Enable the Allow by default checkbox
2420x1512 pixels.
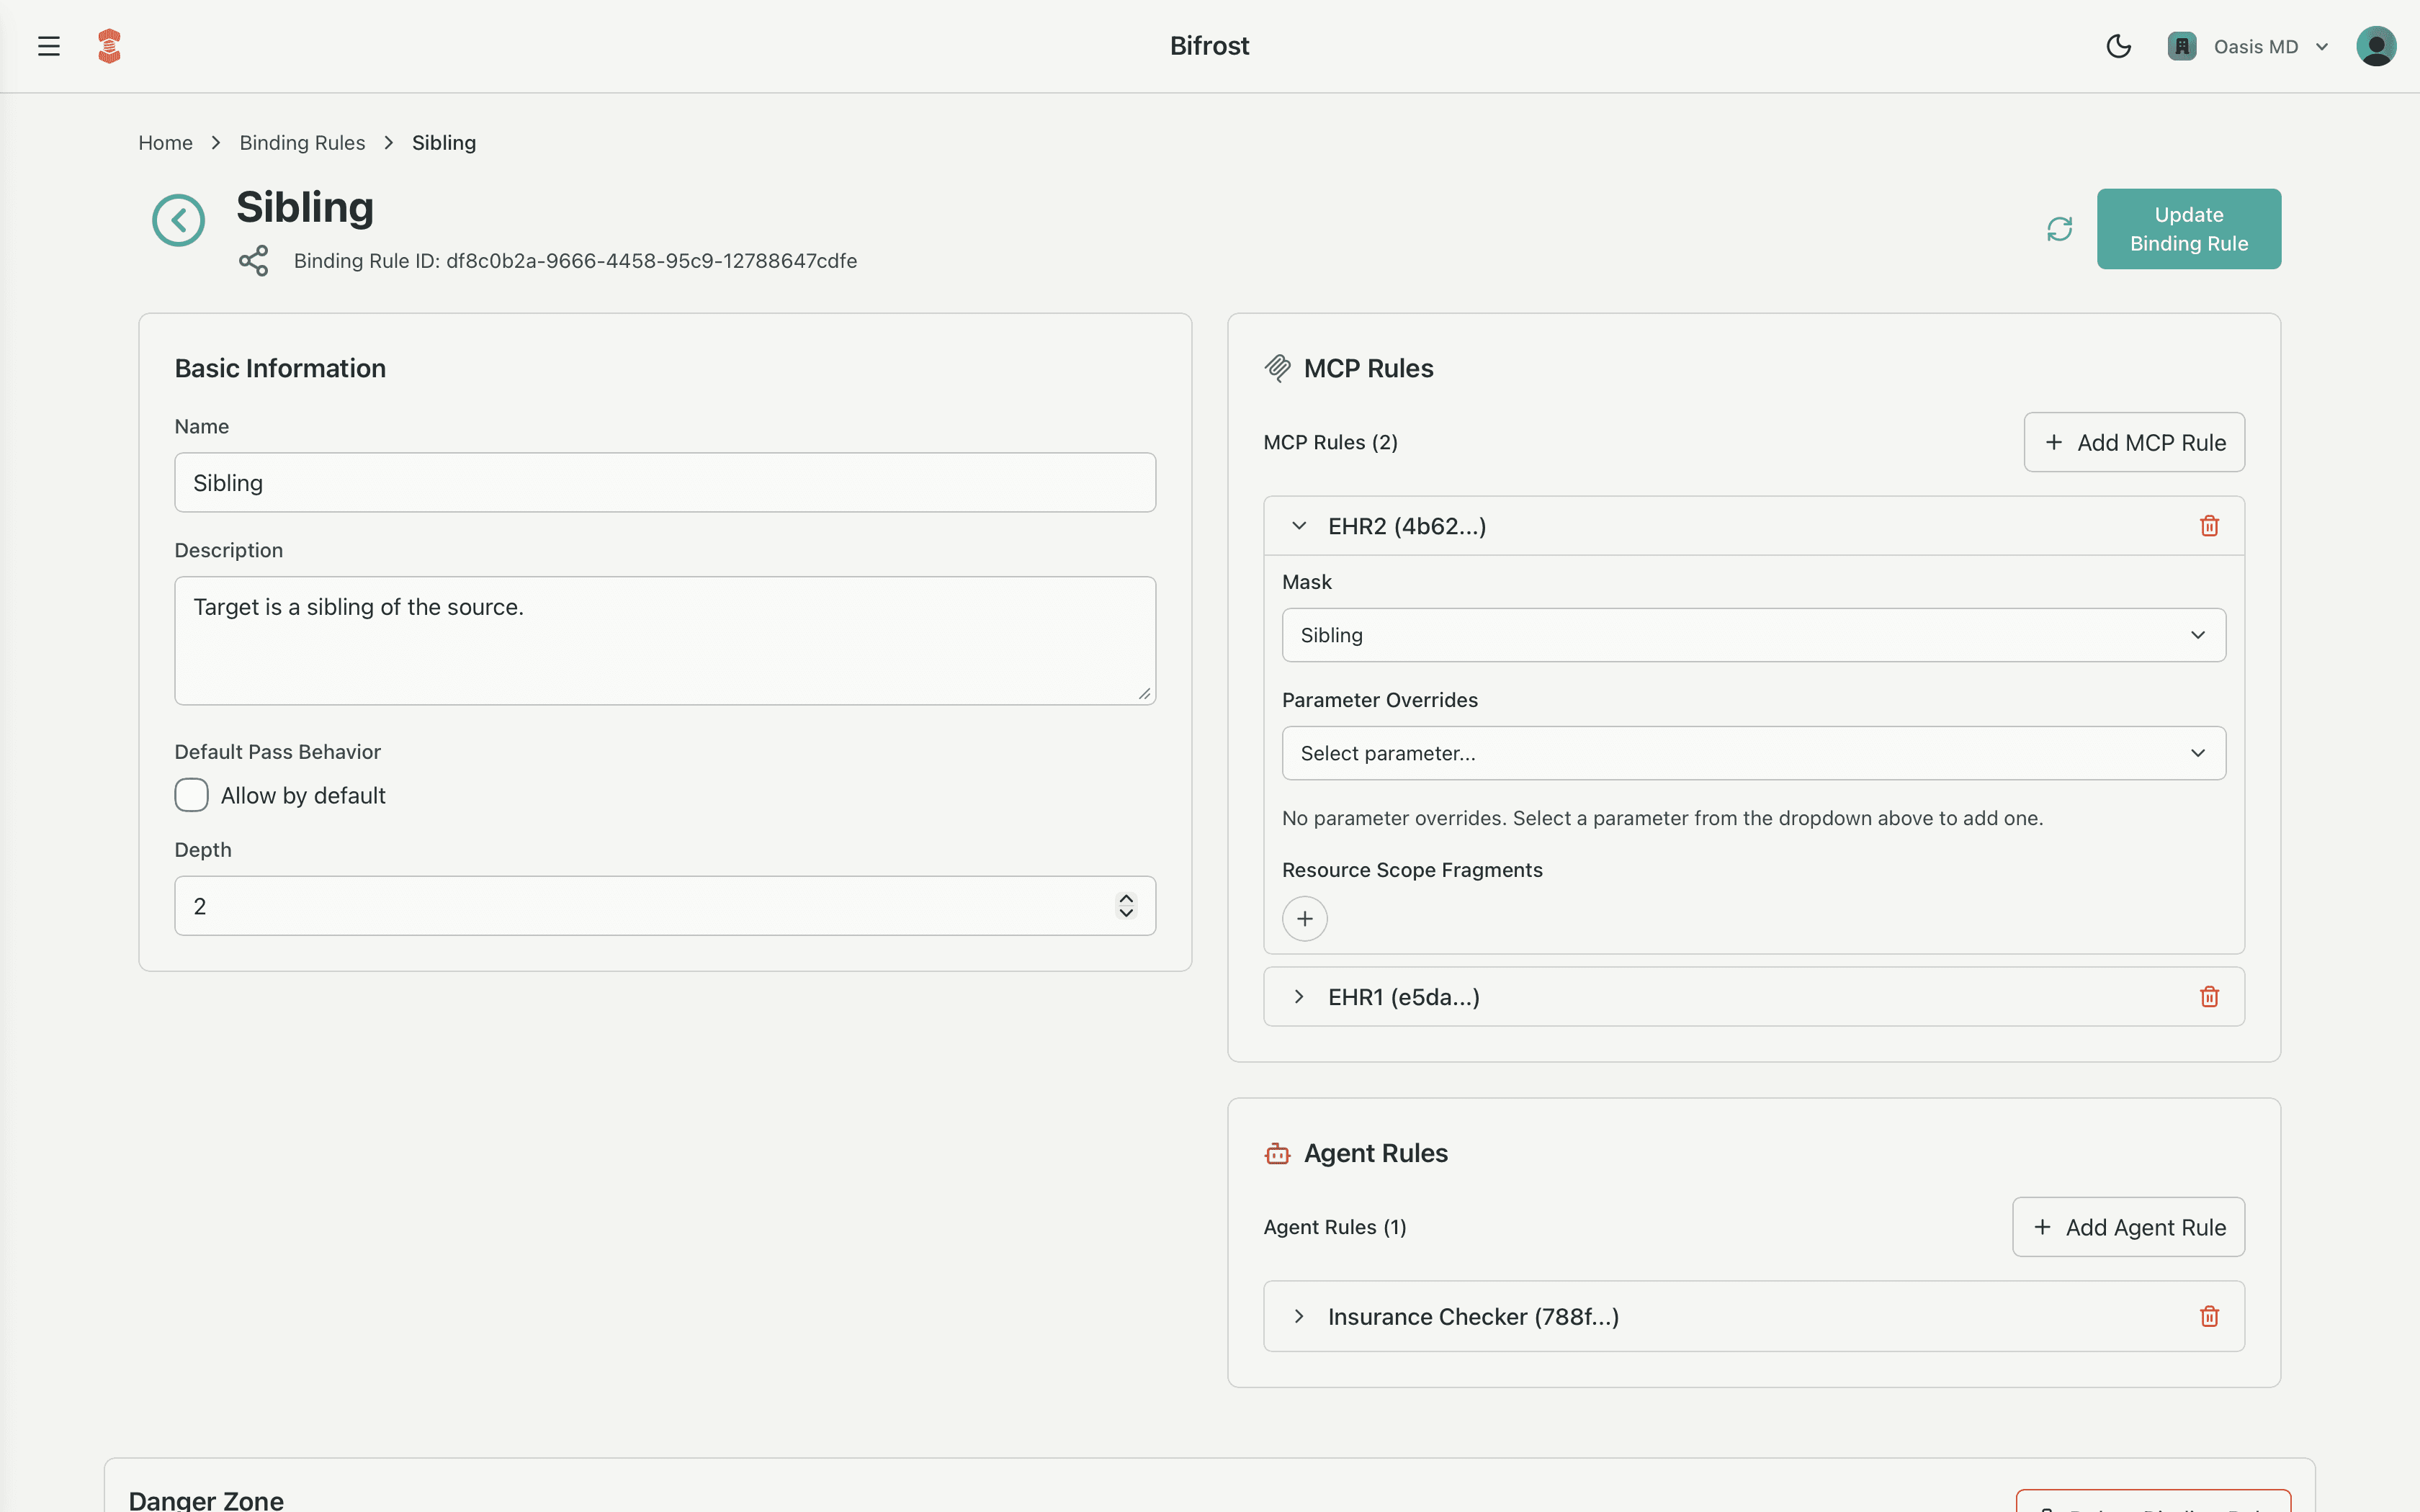190,794
